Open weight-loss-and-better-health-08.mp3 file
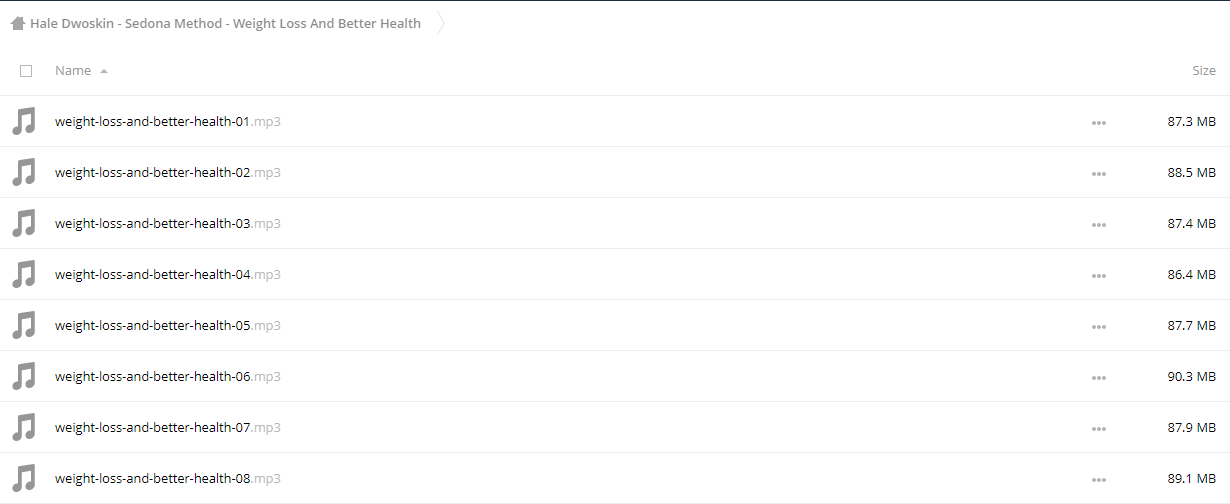The image size is (1230, 504). [x=168, y=479]
